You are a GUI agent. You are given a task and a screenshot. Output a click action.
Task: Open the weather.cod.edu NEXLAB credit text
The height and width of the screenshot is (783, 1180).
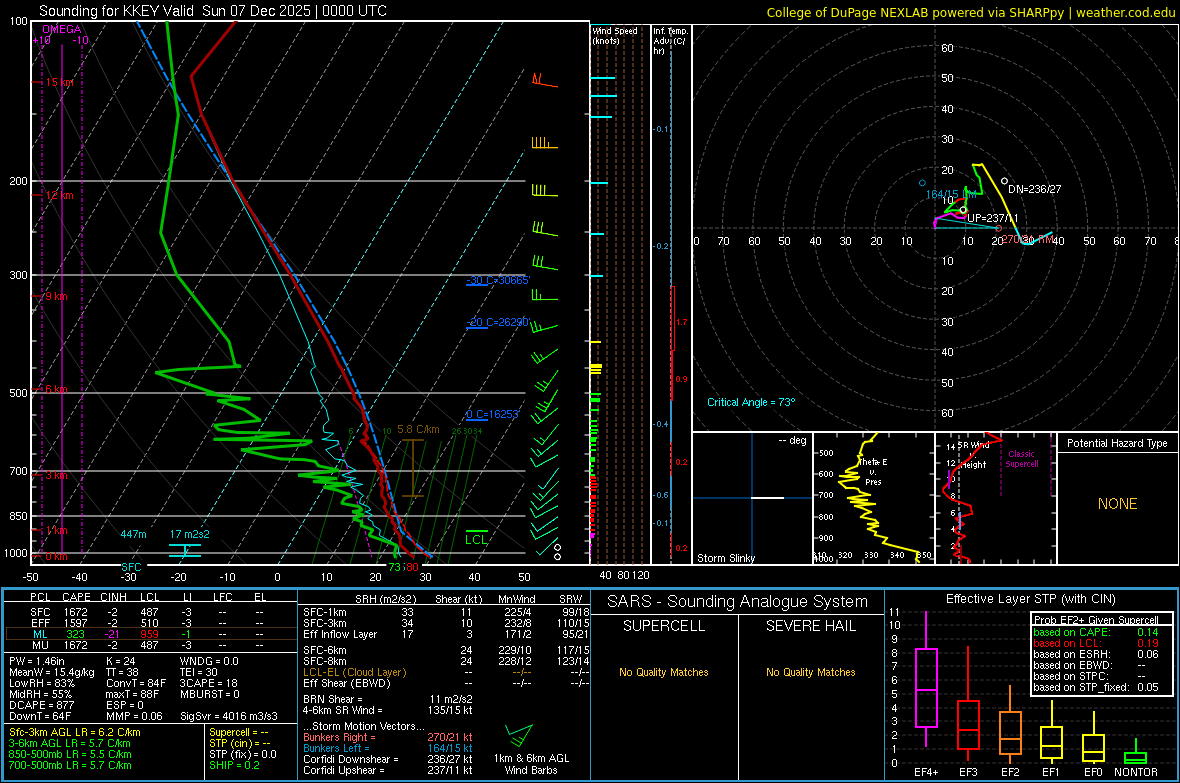(x=970, y=13)
